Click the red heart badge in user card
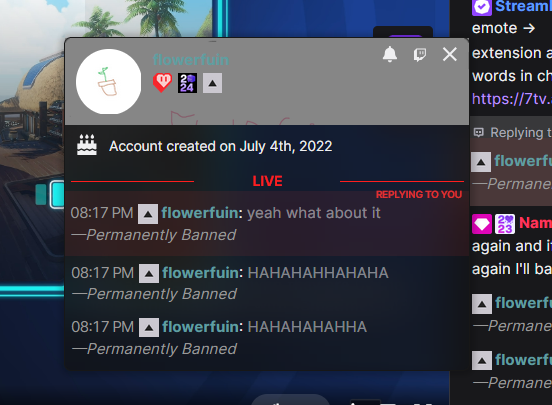552x405 pixels. pyautogui.click(x=162, y=83)
